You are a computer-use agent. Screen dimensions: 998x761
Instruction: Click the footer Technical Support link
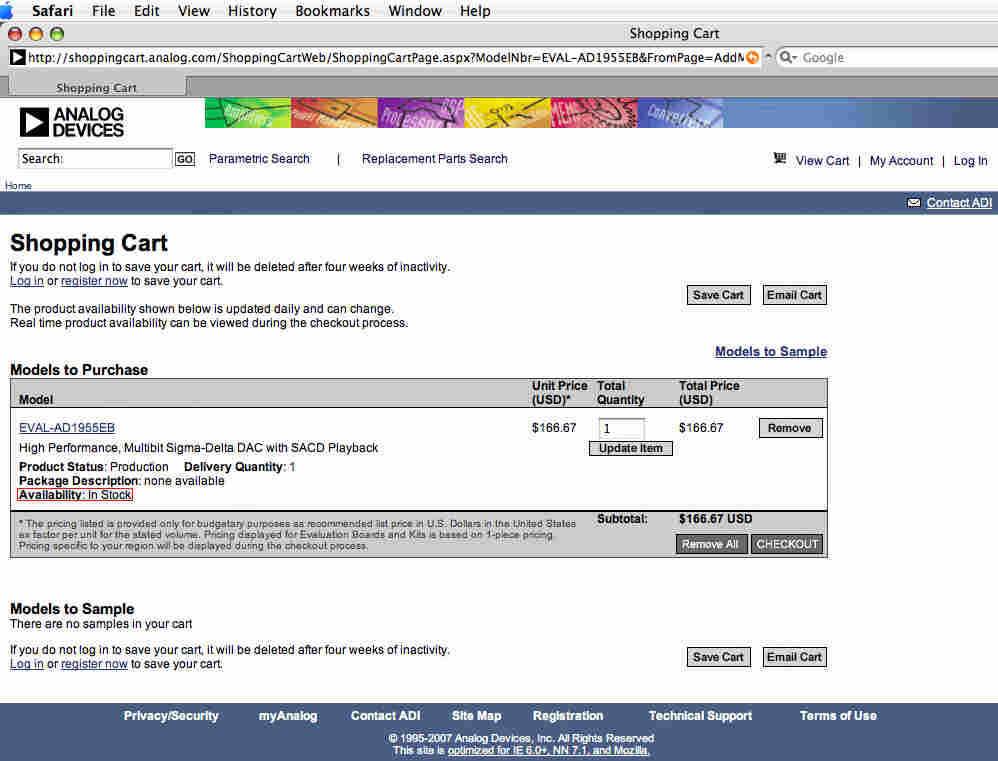(x=700, y=715)
